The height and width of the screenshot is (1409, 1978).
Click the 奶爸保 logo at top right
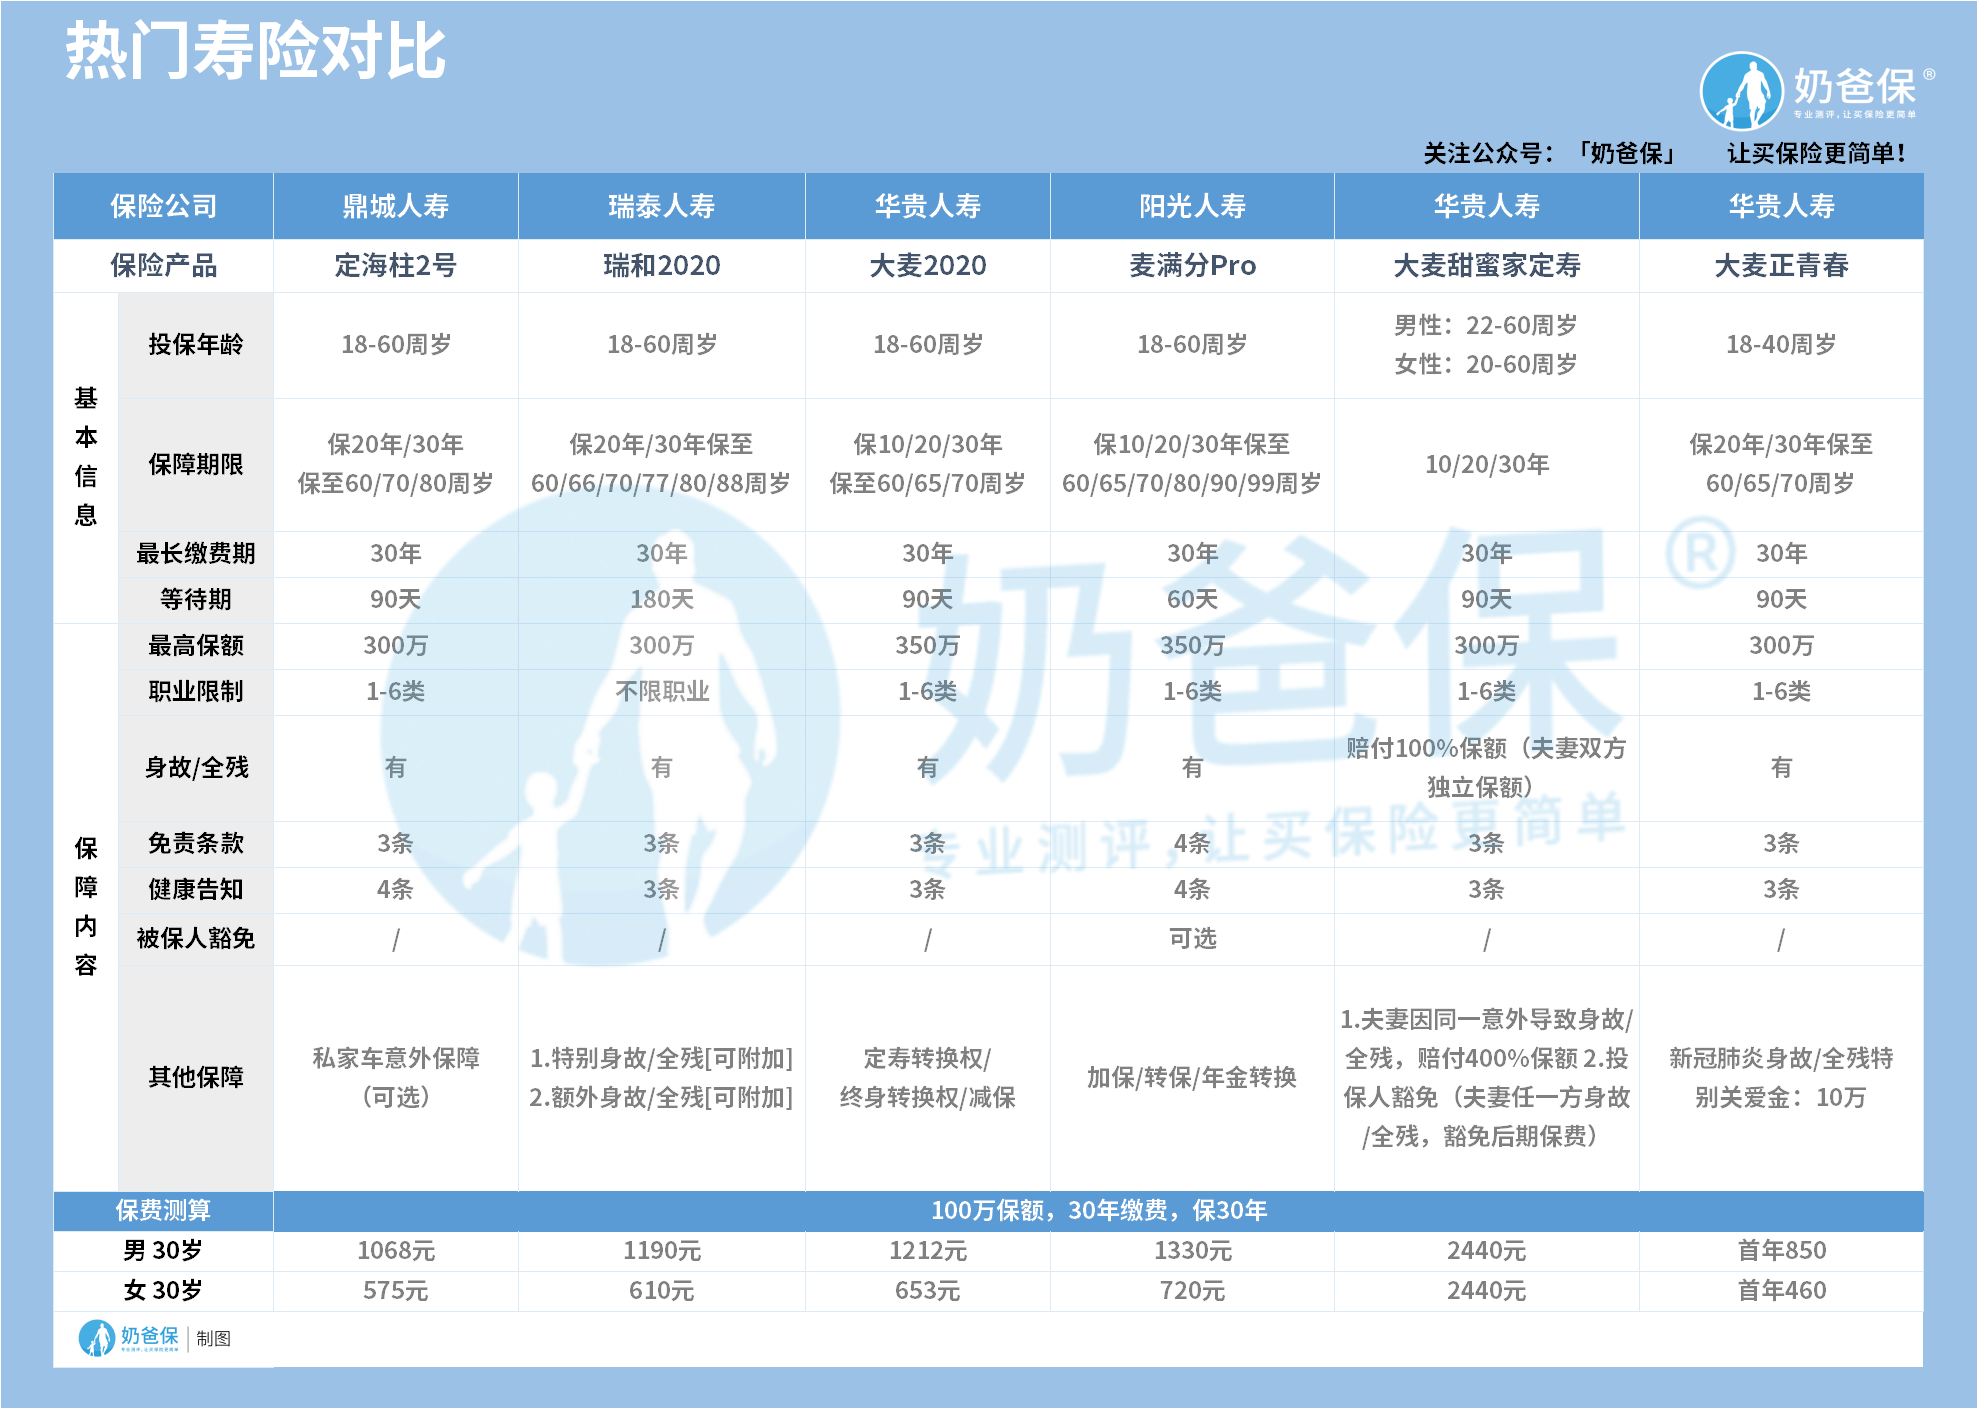tap(1817, 91)
